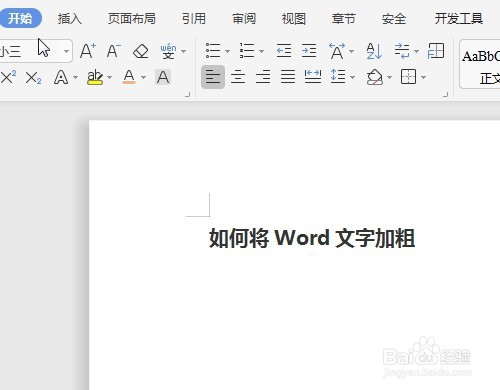Switch to the 视图 tab
Viewport: 500px width, 390px height.
(294, 19)
